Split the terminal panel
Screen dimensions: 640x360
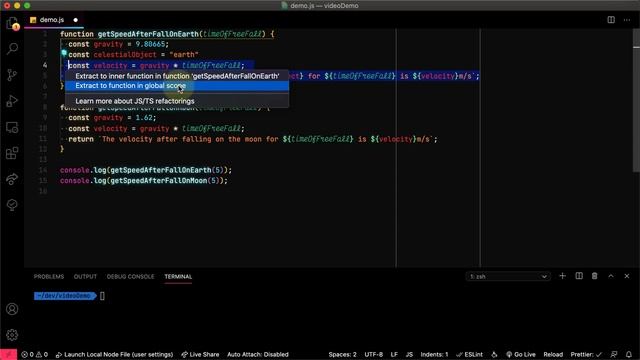[579, 276]
